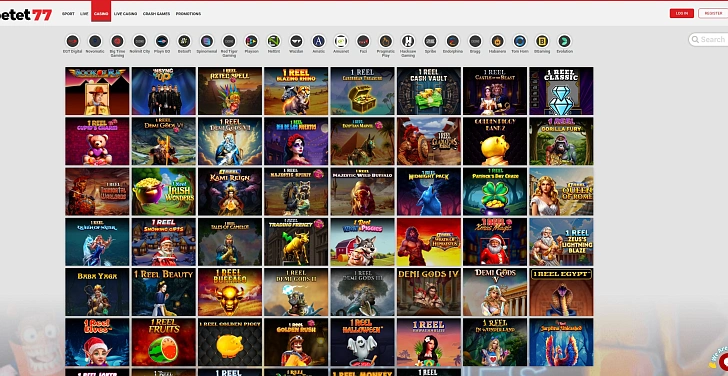Go to homepage via the site logo
Viewport: 728px width, 376px height.
26,14
